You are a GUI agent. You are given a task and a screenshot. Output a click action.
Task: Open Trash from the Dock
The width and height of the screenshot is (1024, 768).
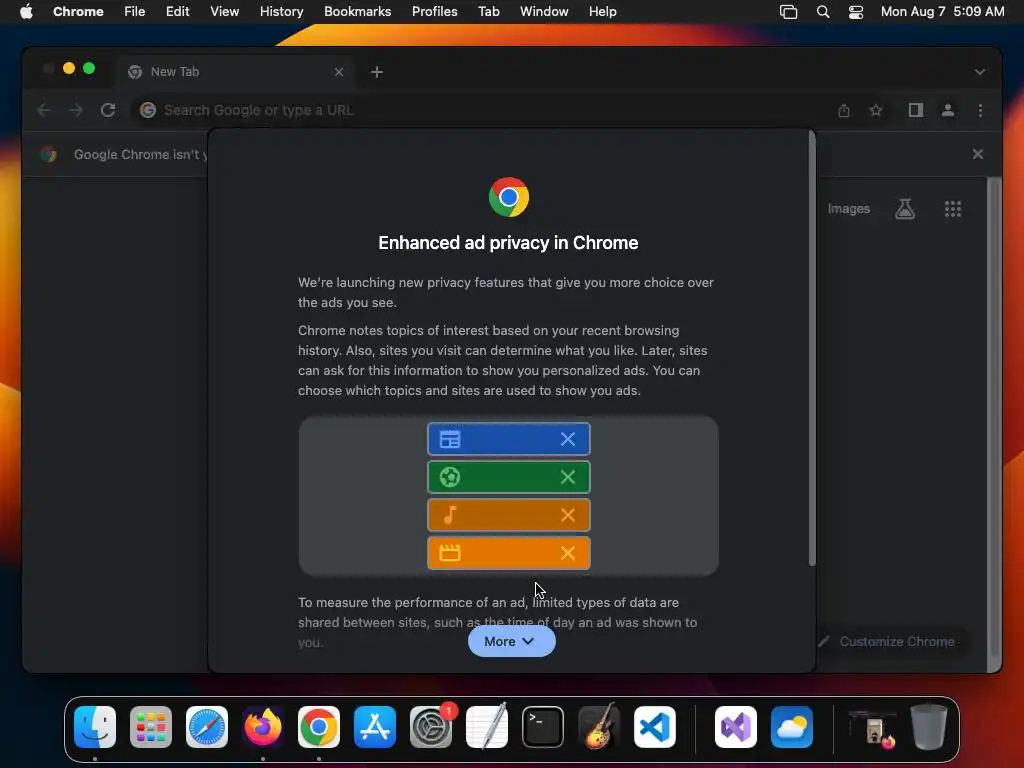pyautogui.click(x=929, y=727)
